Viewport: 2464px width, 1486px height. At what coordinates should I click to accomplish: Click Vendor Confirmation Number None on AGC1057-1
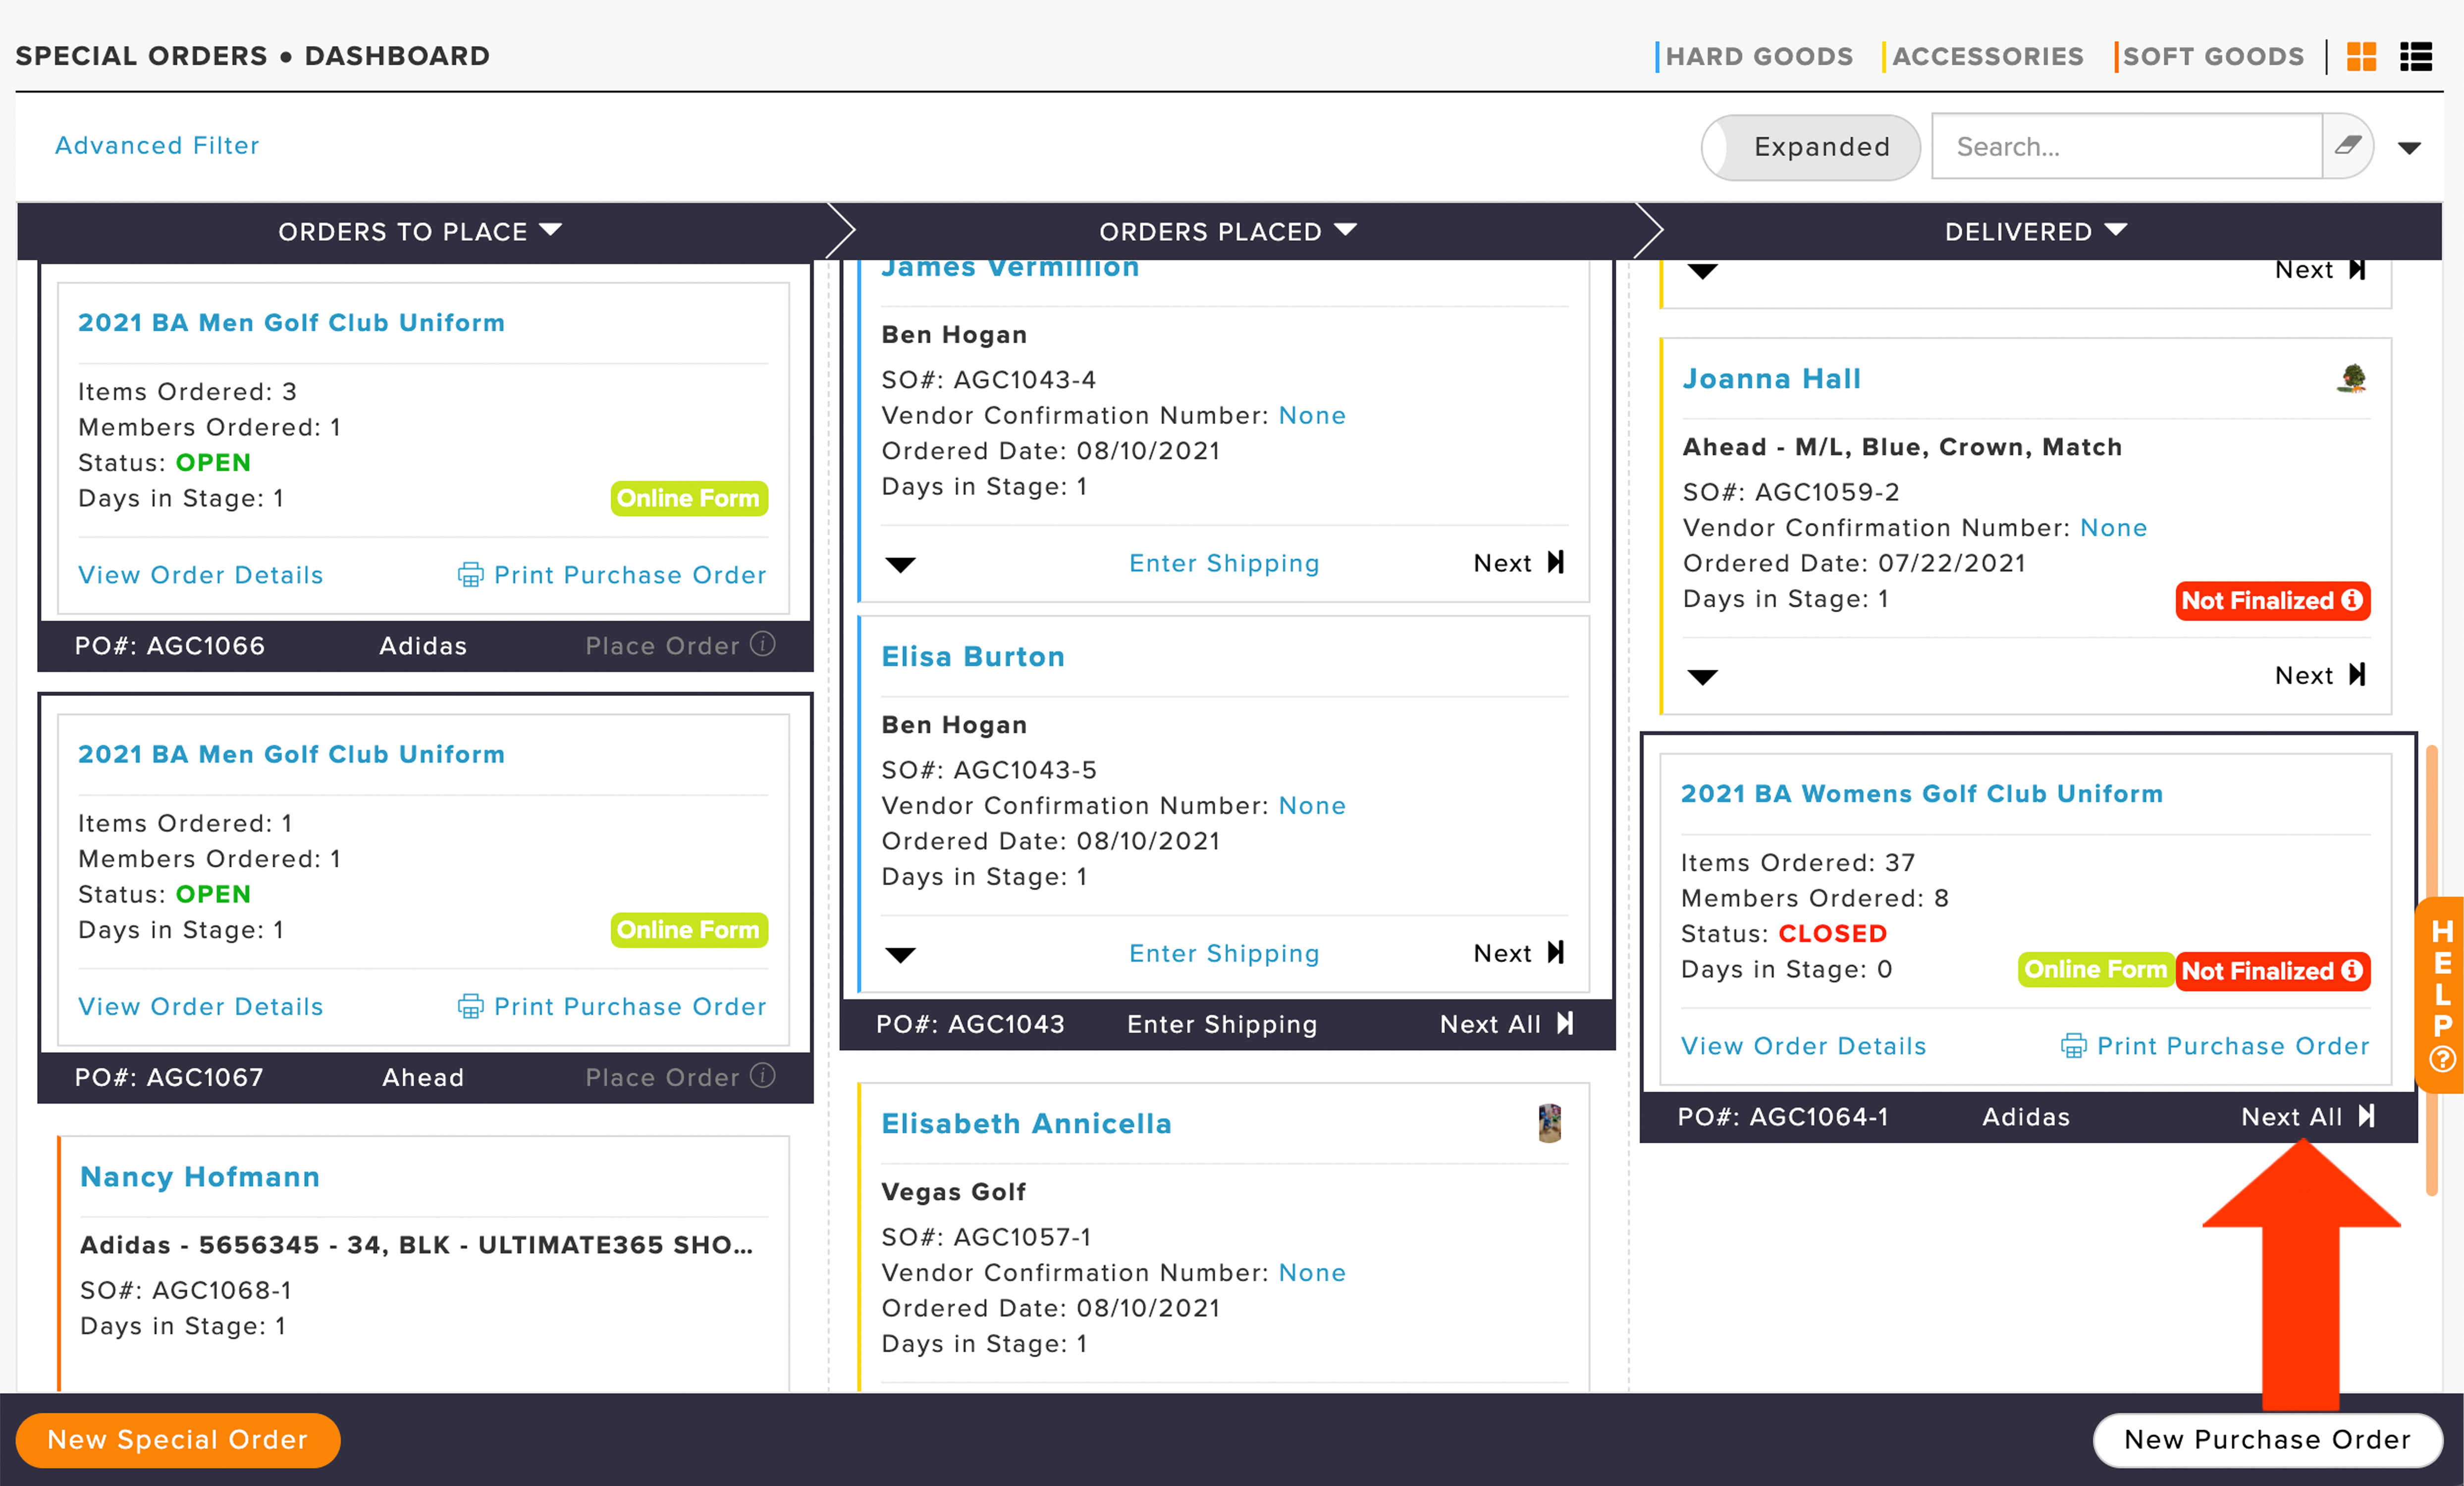coord(1312,1273)
